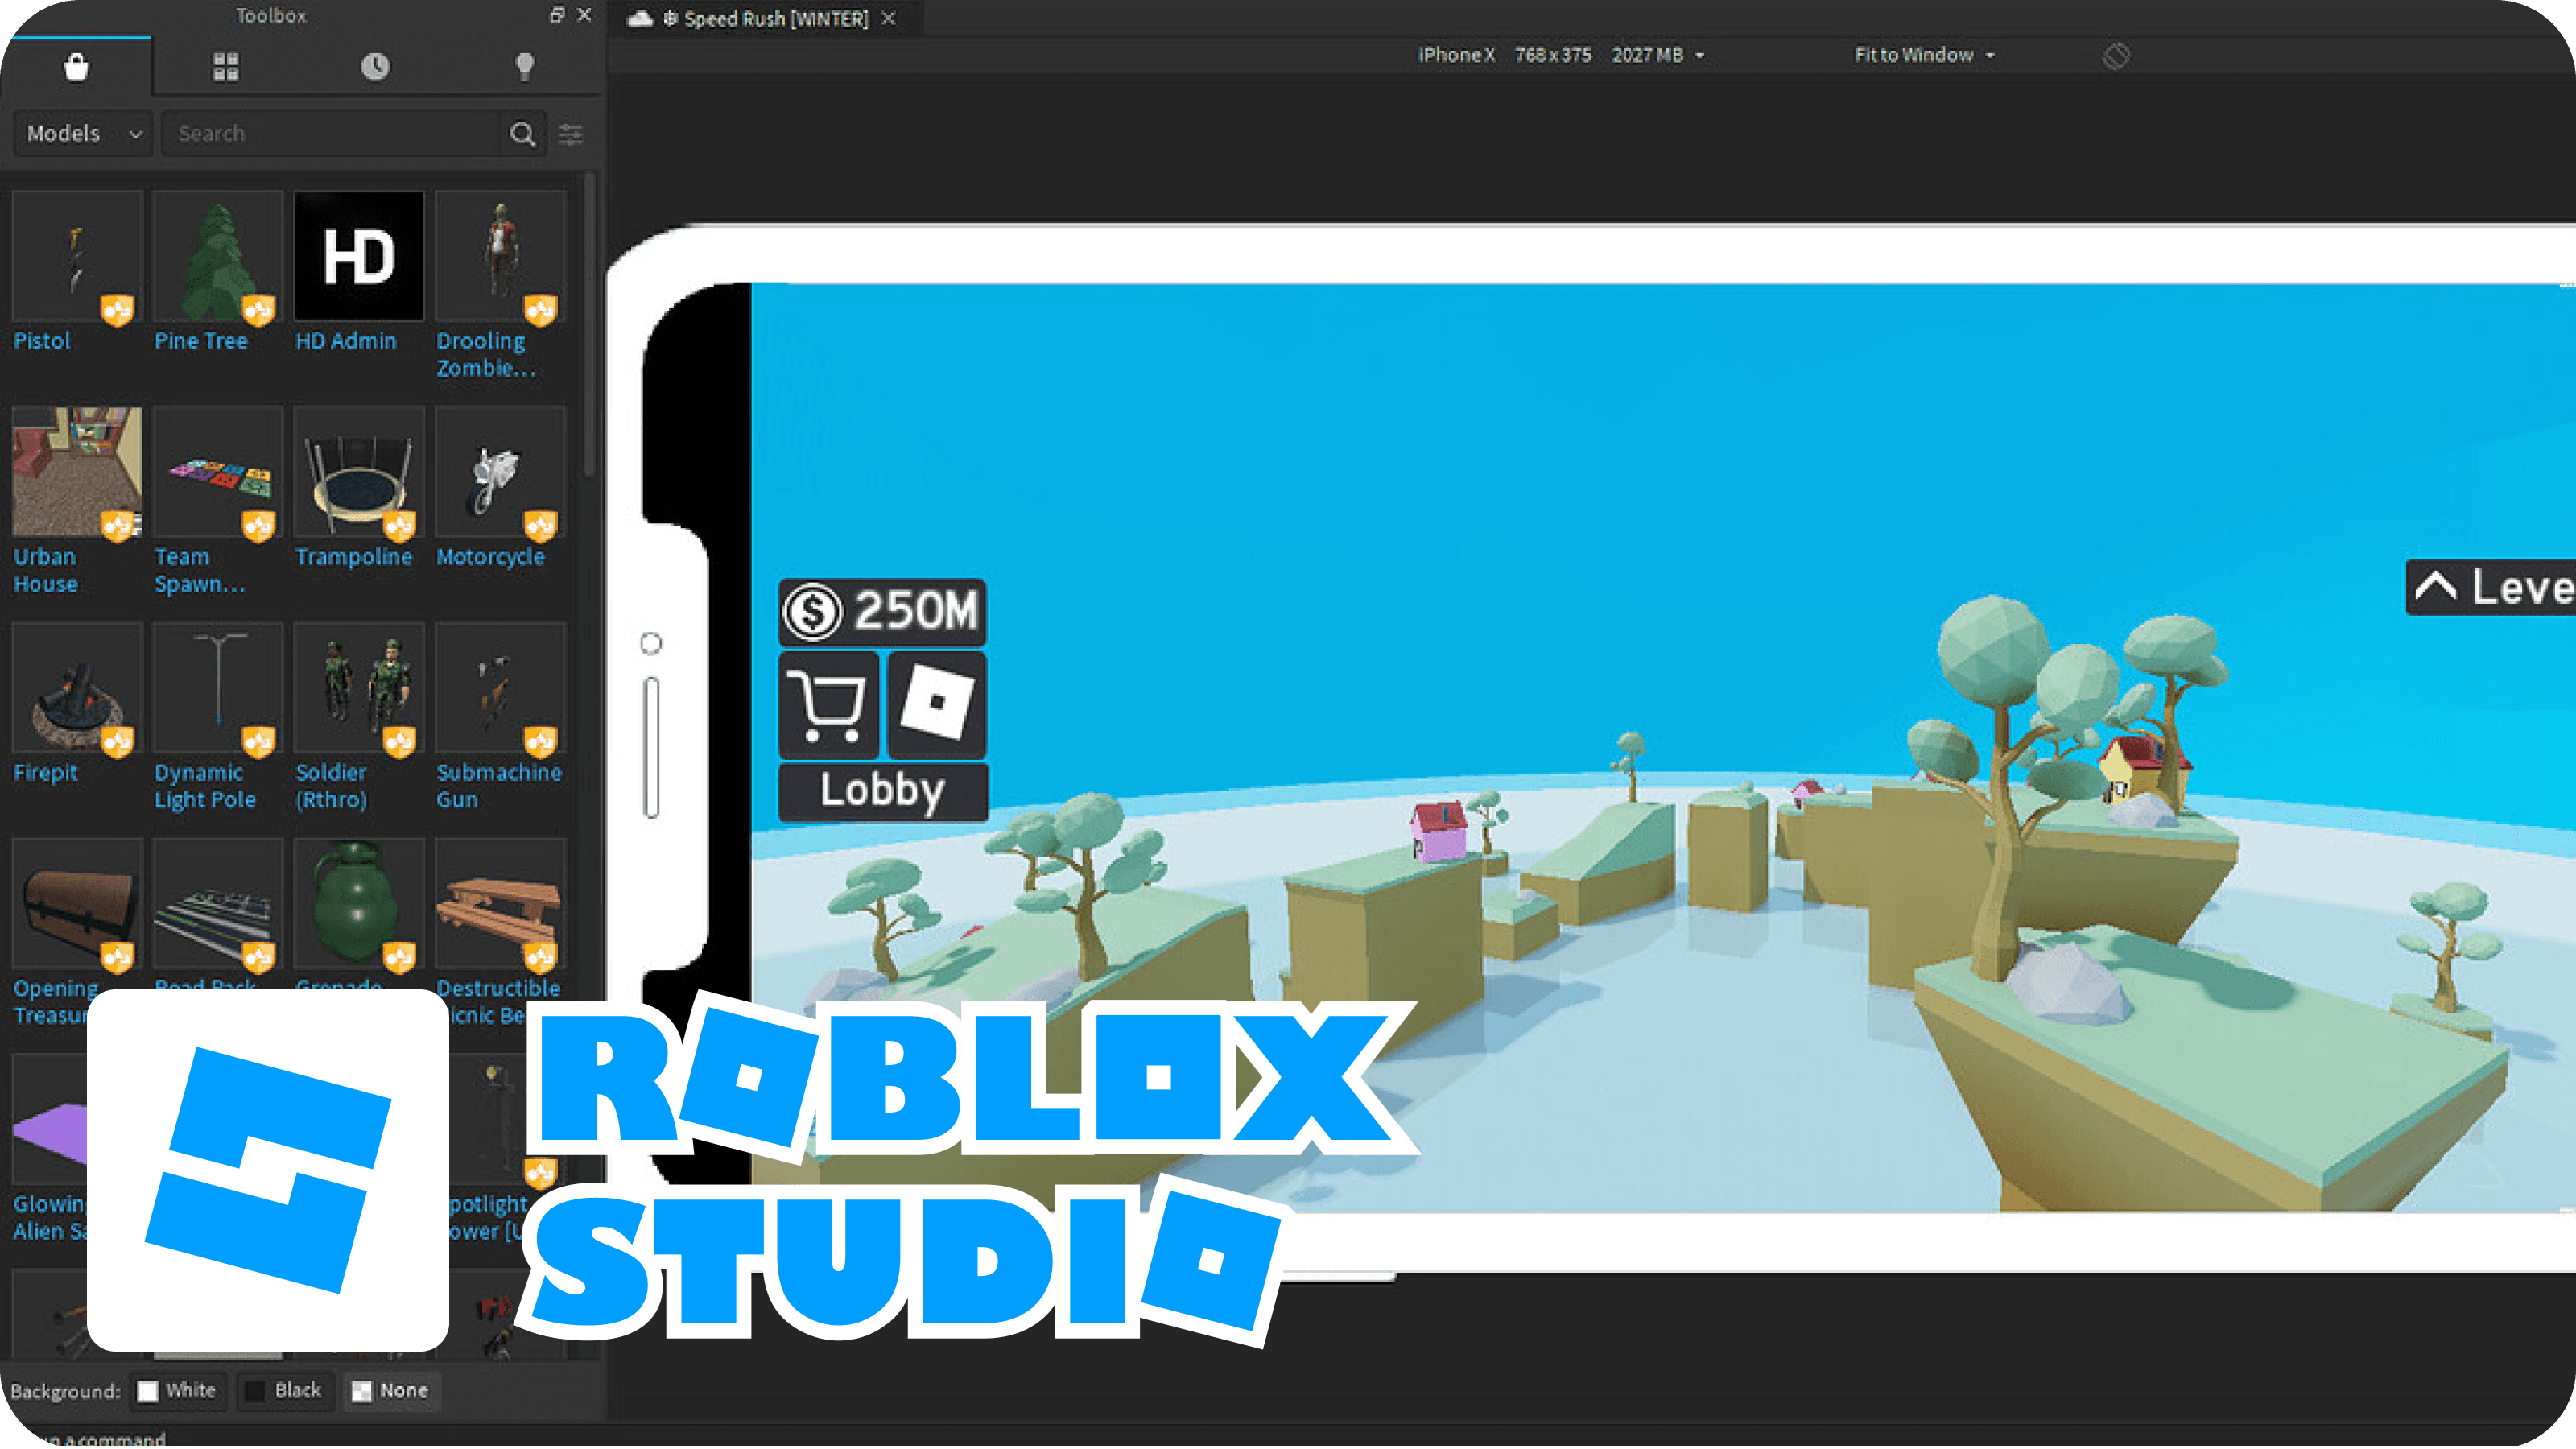The width and height of the screenshot is (2576, 1449).
Task: Open the Creations lightbulb tab
Action: point(524,67)
